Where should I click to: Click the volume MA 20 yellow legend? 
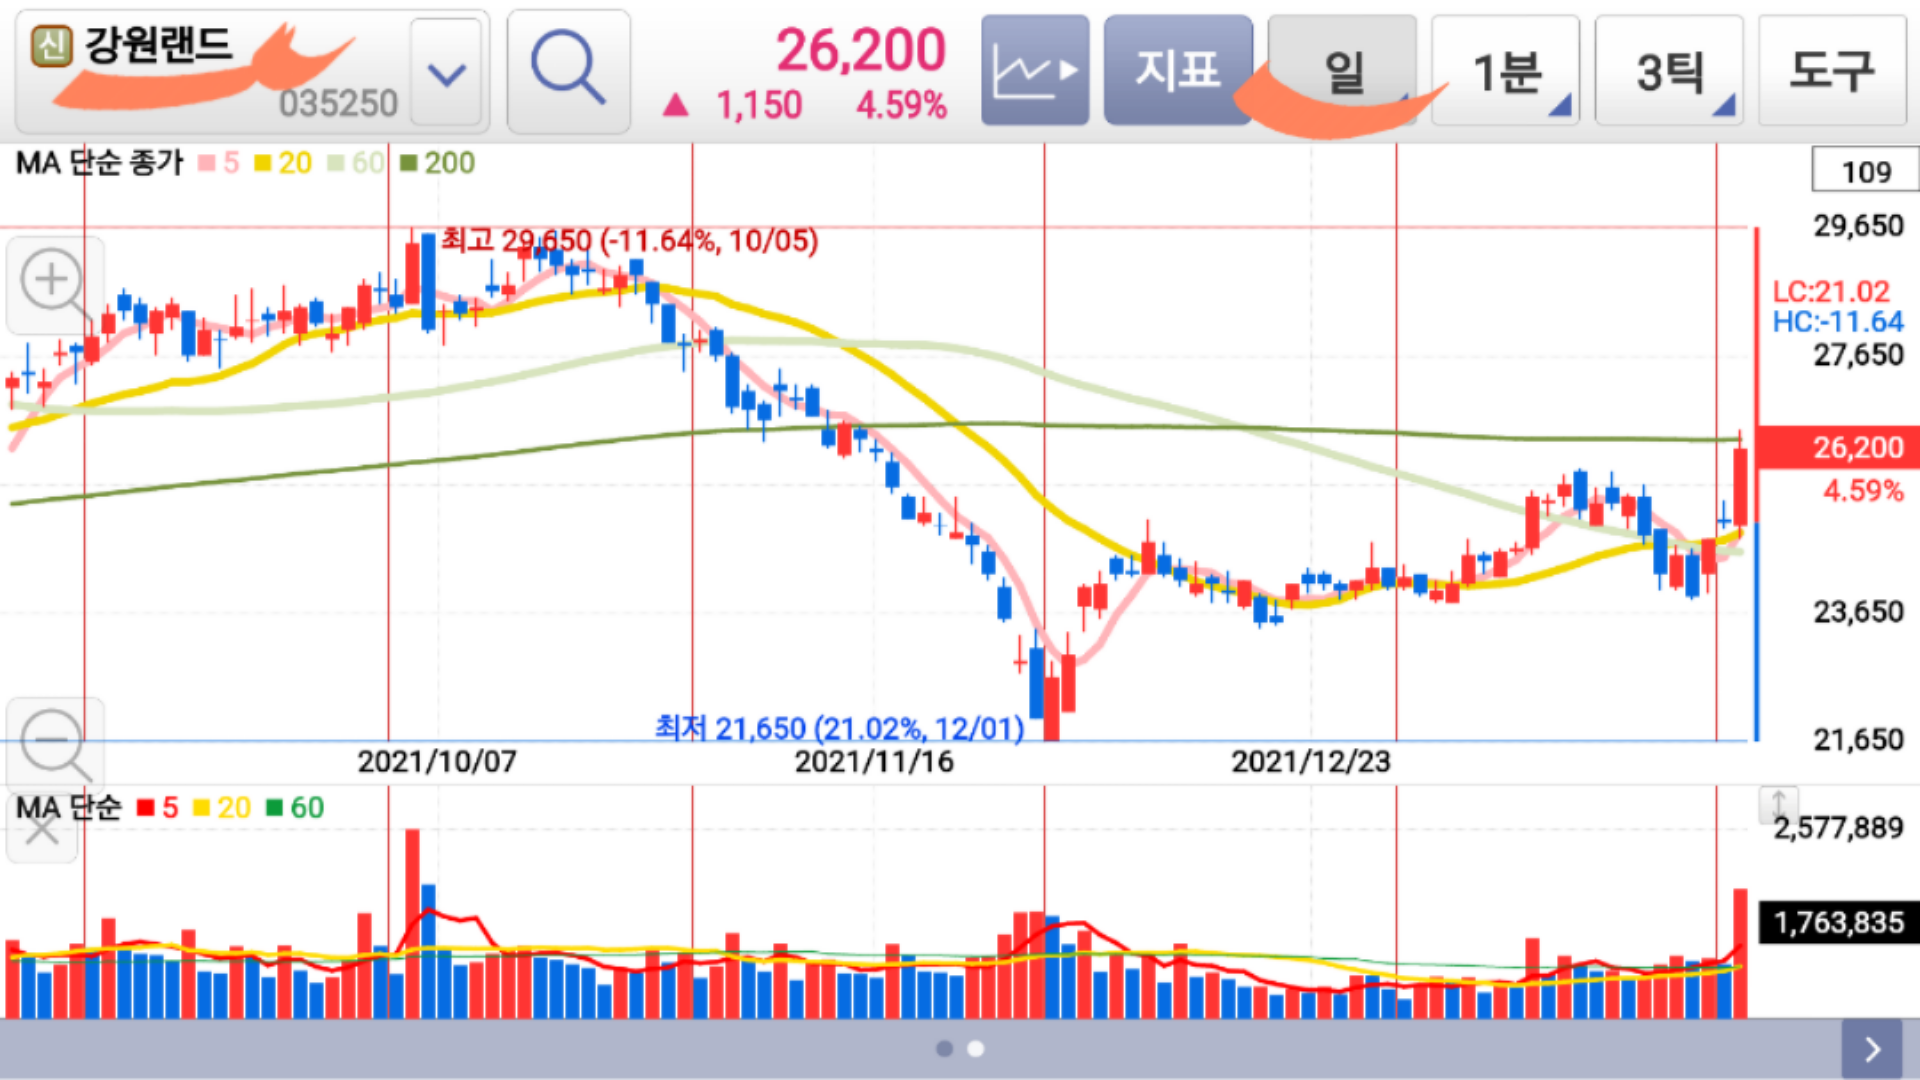[222, 808]
